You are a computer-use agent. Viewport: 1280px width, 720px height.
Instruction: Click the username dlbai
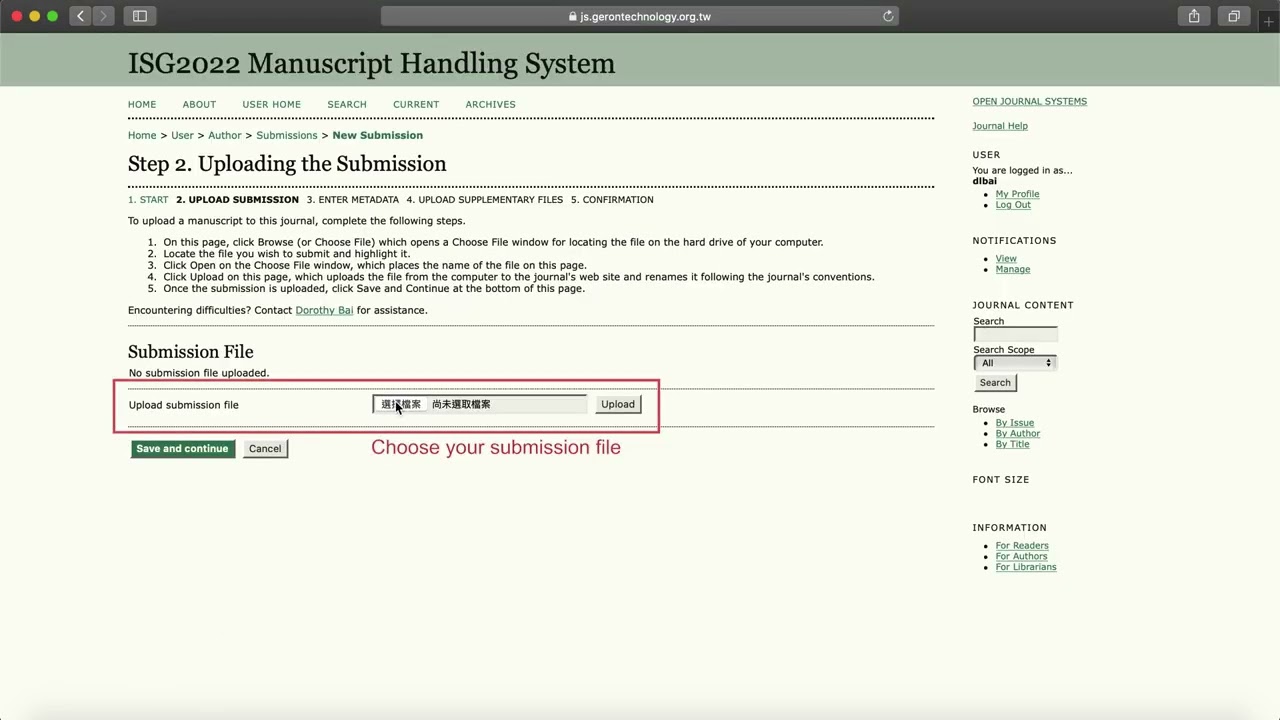tap(984, 181)
